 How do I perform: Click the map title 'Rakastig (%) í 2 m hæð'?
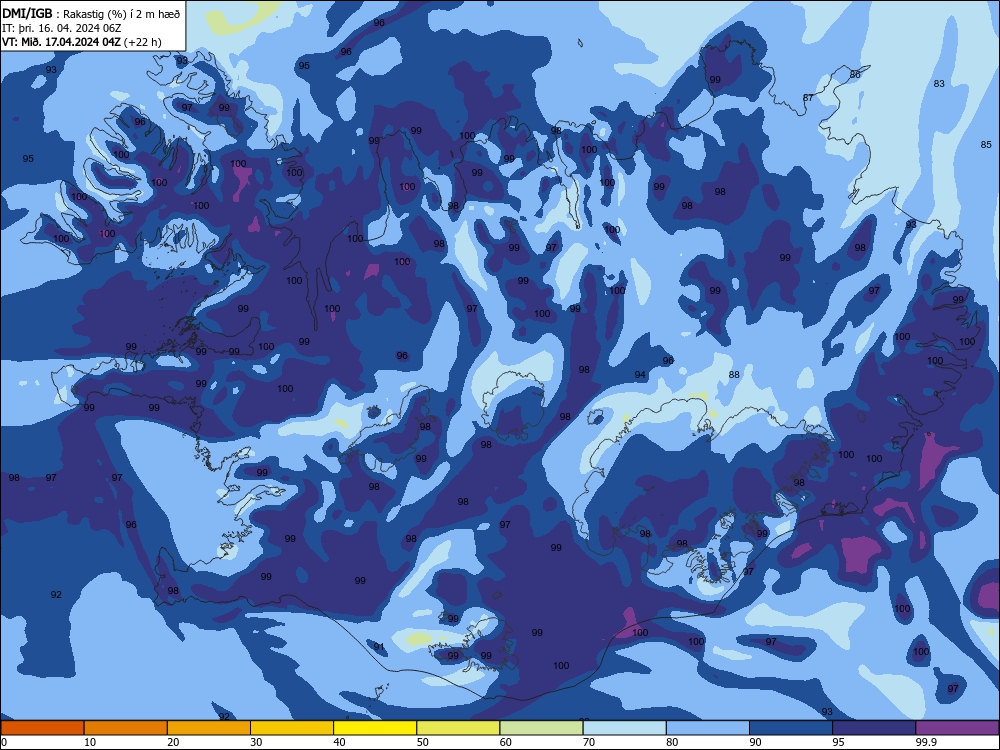click(121, 14)
